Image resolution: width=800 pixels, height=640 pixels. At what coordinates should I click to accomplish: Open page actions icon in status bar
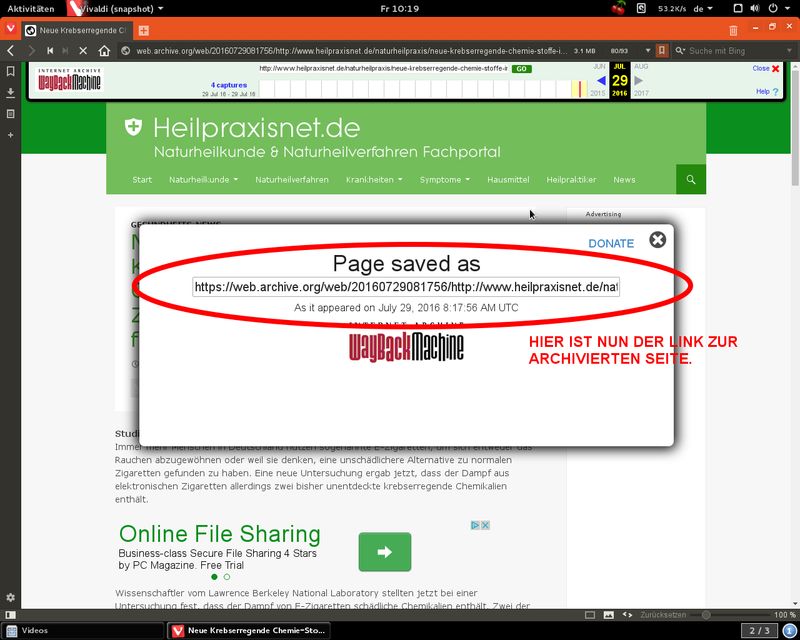(x=627, y=614)
